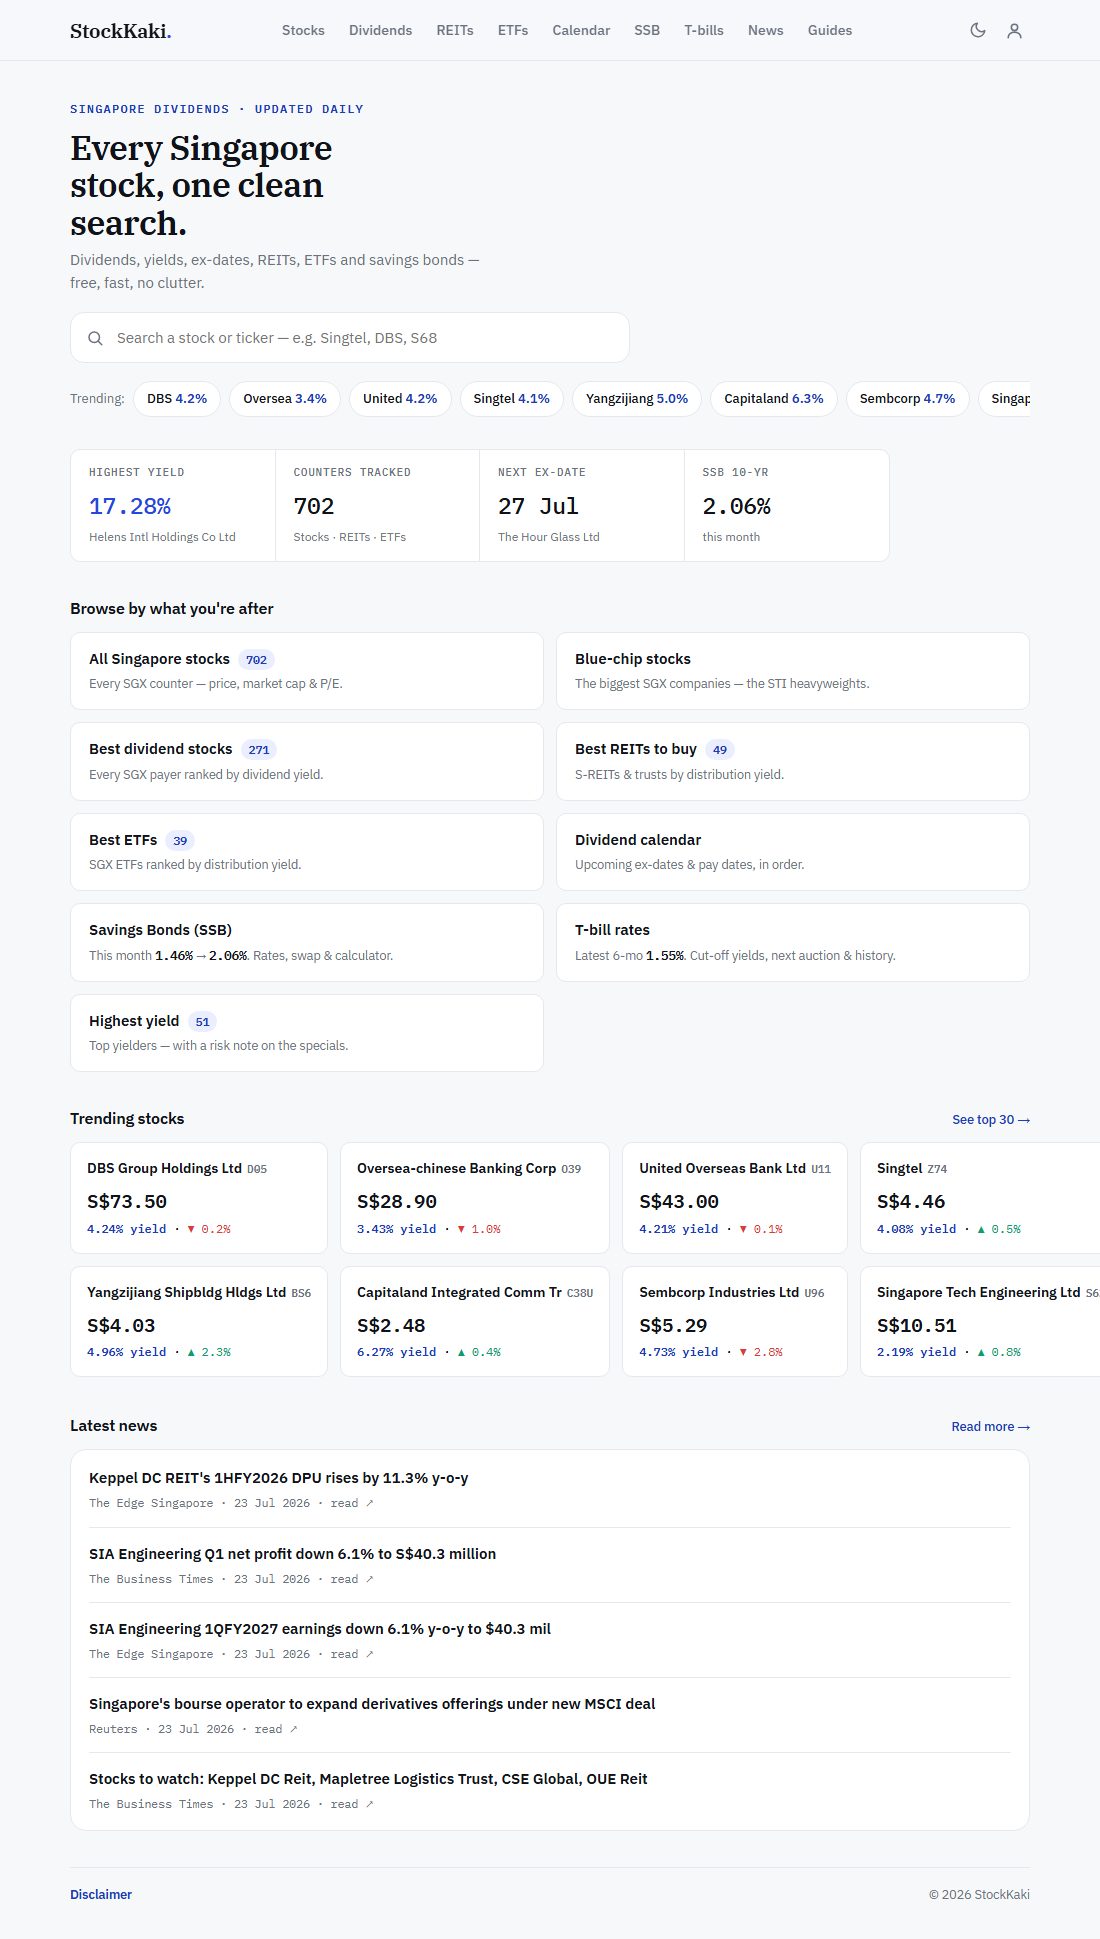
Task: Open the Best dividend stocks card
Action: click(x=307, y=761)
